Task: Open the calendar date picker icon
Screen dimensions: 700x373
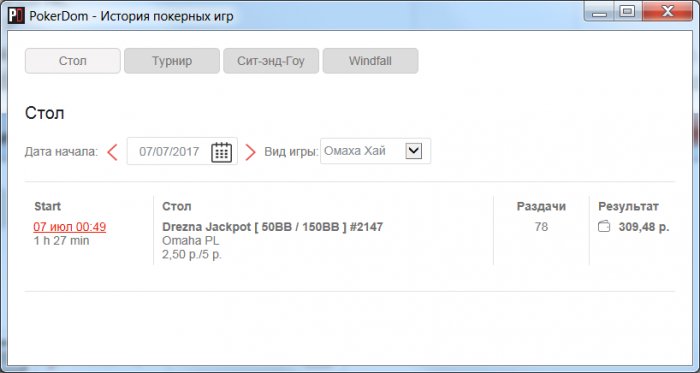Action: pyautogui.click(x=221, y=152)
